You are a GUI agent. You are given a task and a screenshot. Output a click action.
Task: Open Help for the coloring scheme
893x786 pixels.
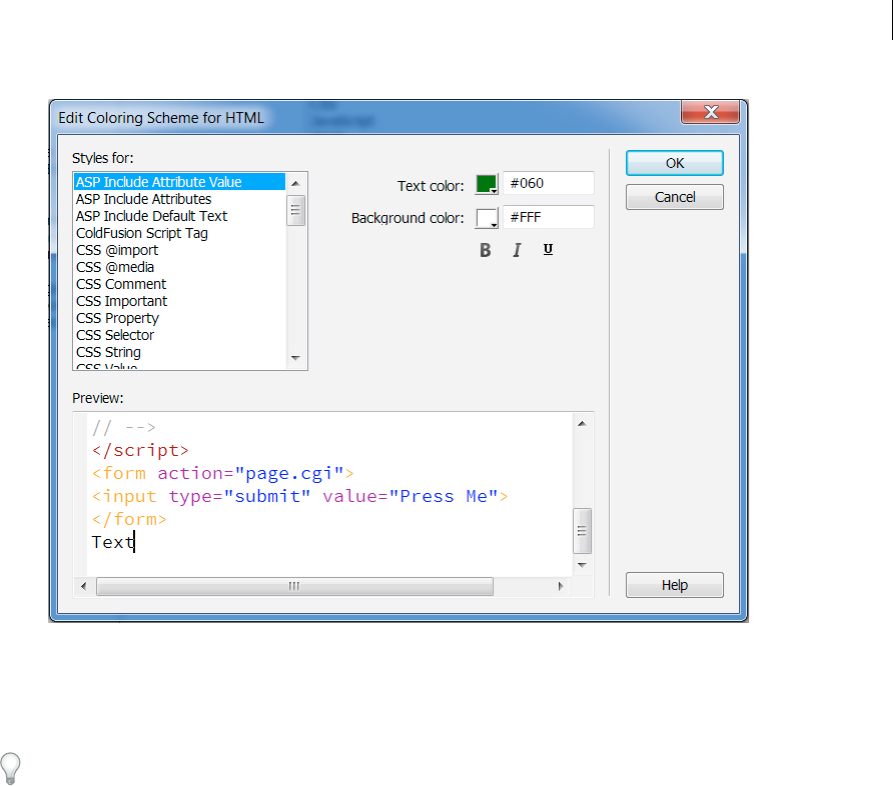(x=674, y=585)
